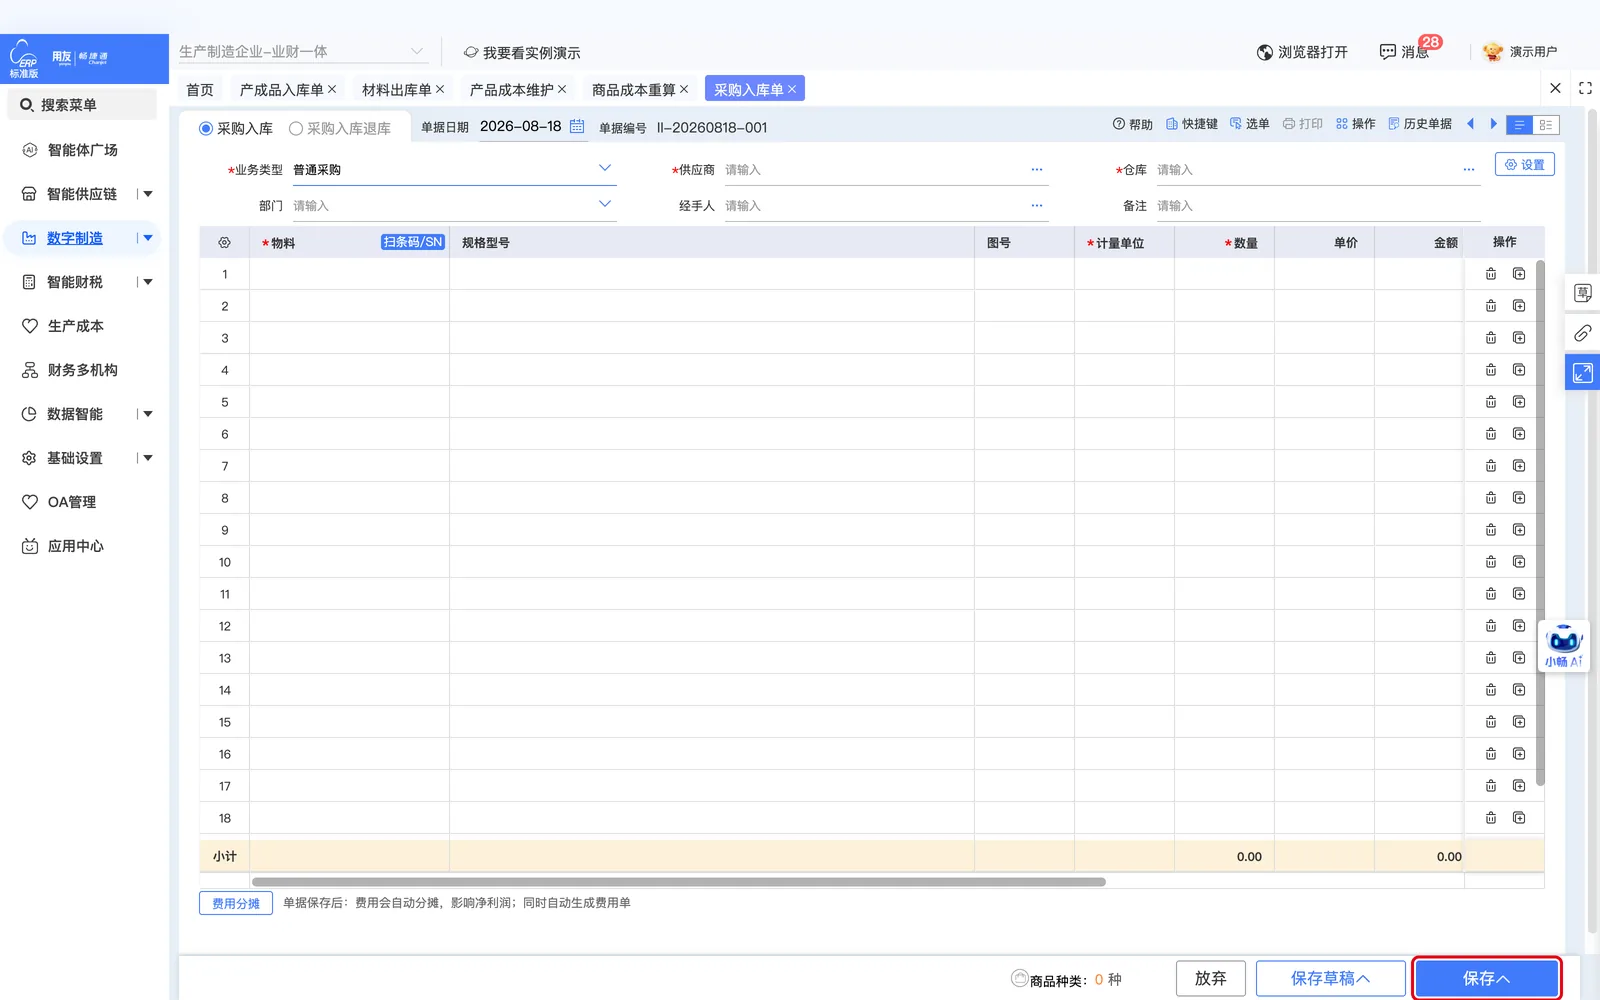The image size is (1600, 1000).
Task: Click the 草 draft icon on right sidebar
Action: pos(1582,292)
